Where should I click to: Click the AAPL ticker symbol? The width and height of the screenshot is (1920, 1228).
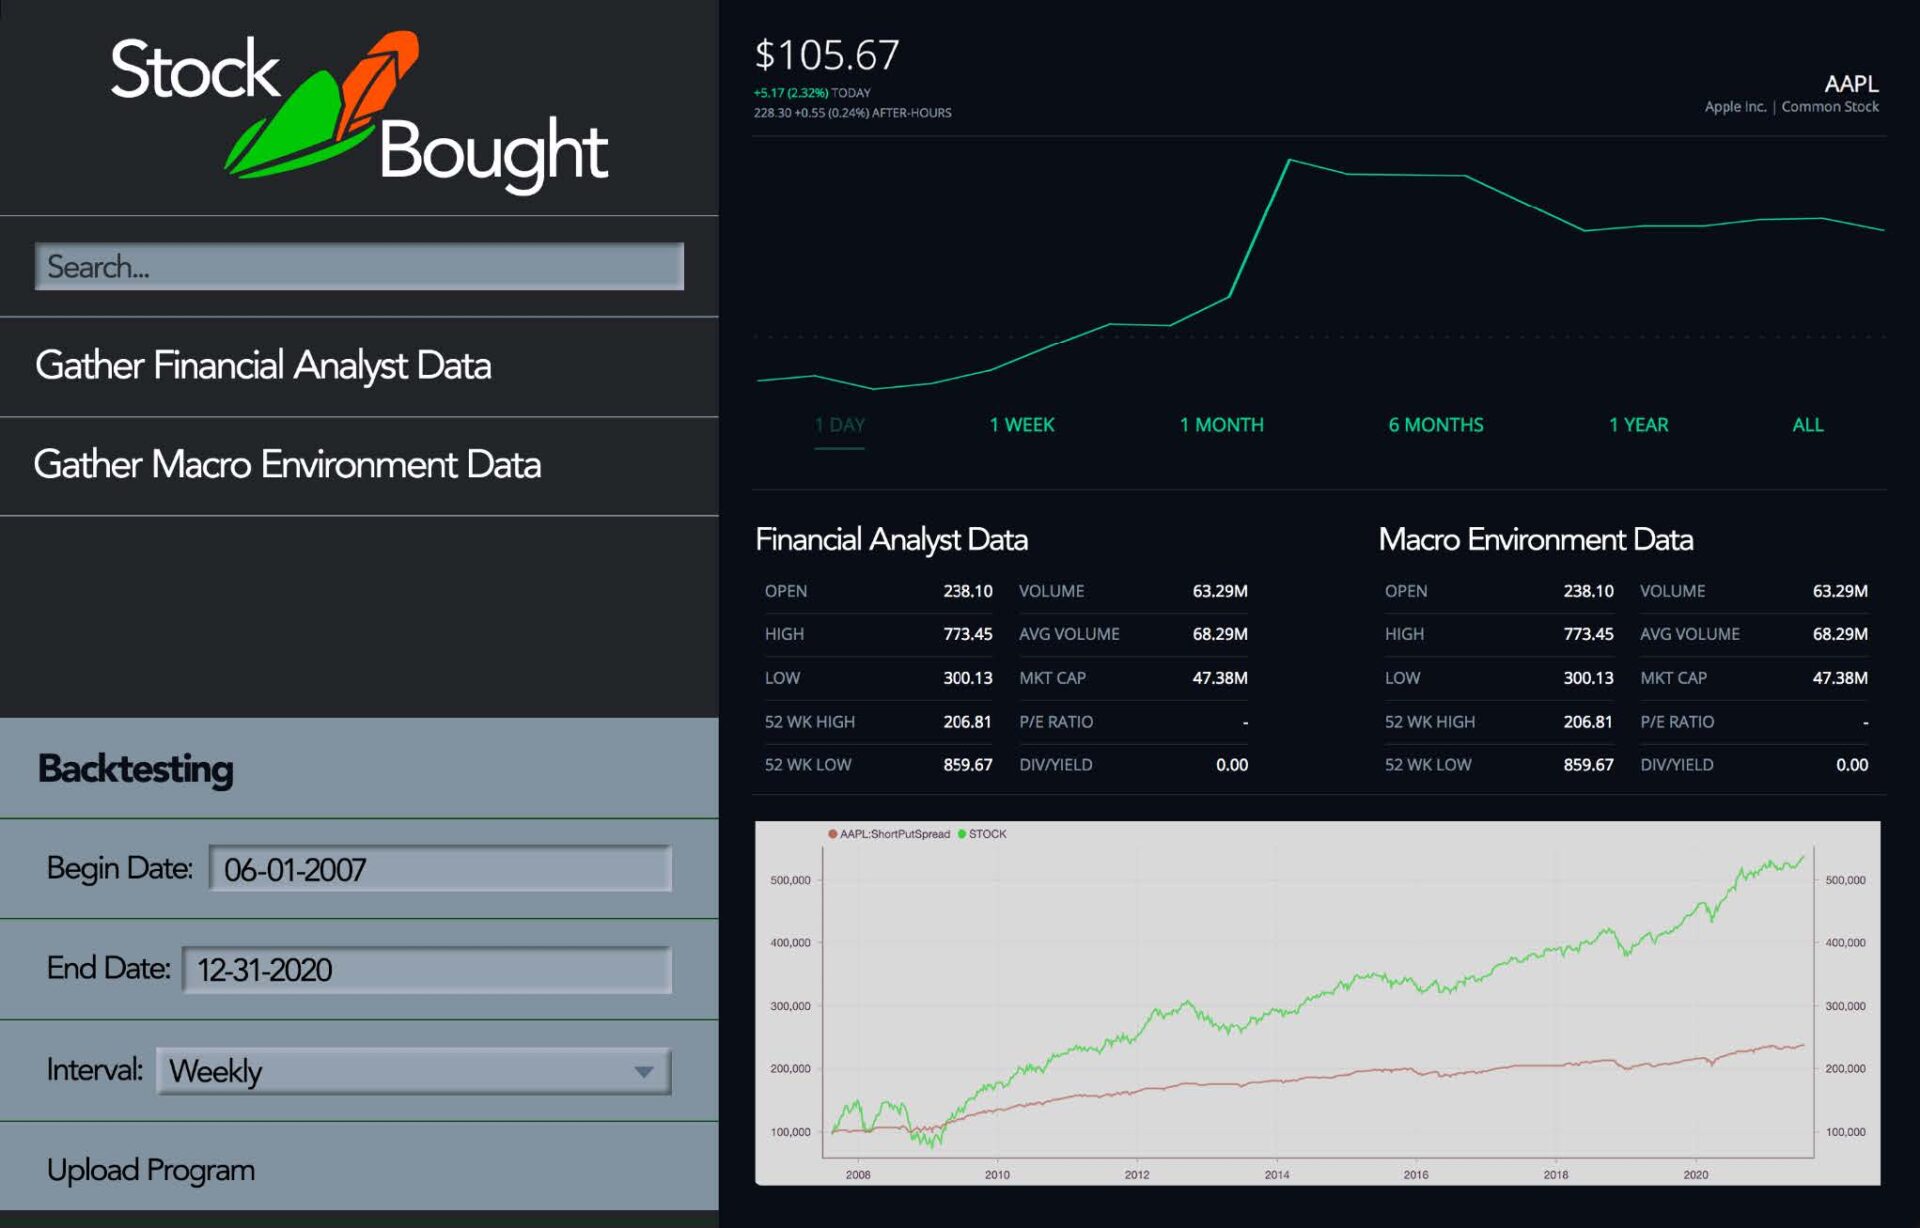click(x=1851, y=84)
